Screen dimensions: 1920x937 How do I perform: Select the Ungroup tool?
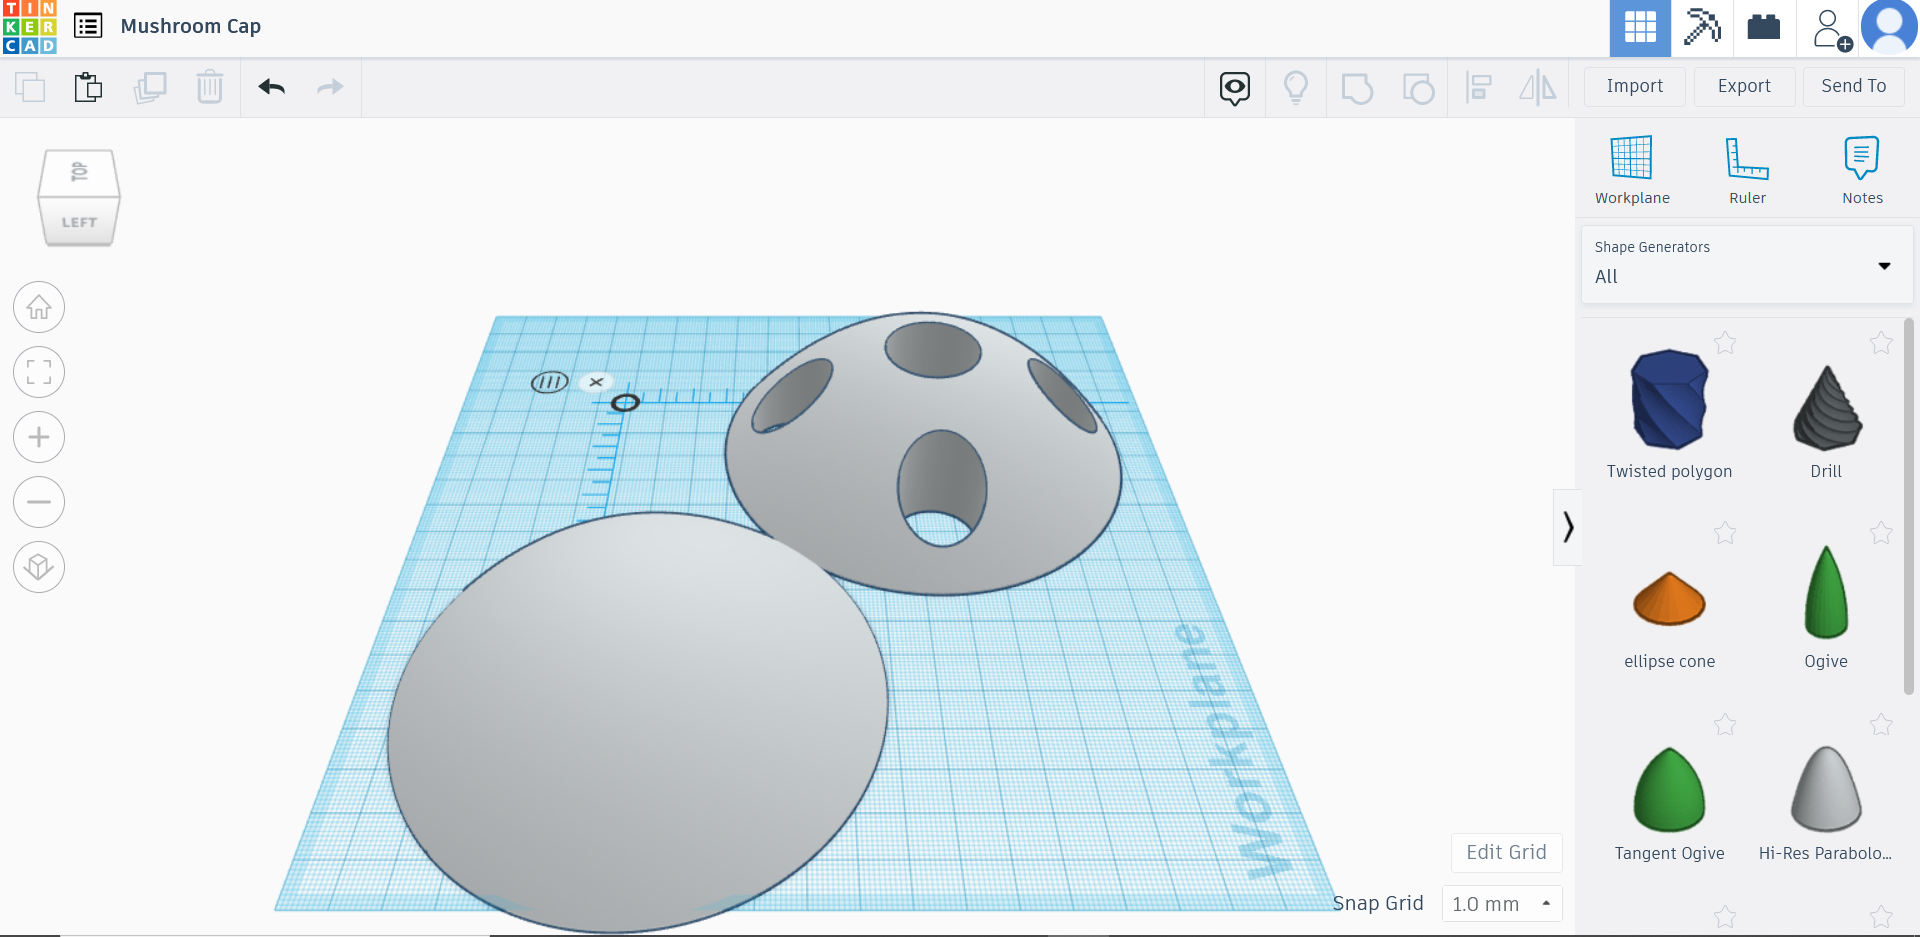pos(1417,87)
